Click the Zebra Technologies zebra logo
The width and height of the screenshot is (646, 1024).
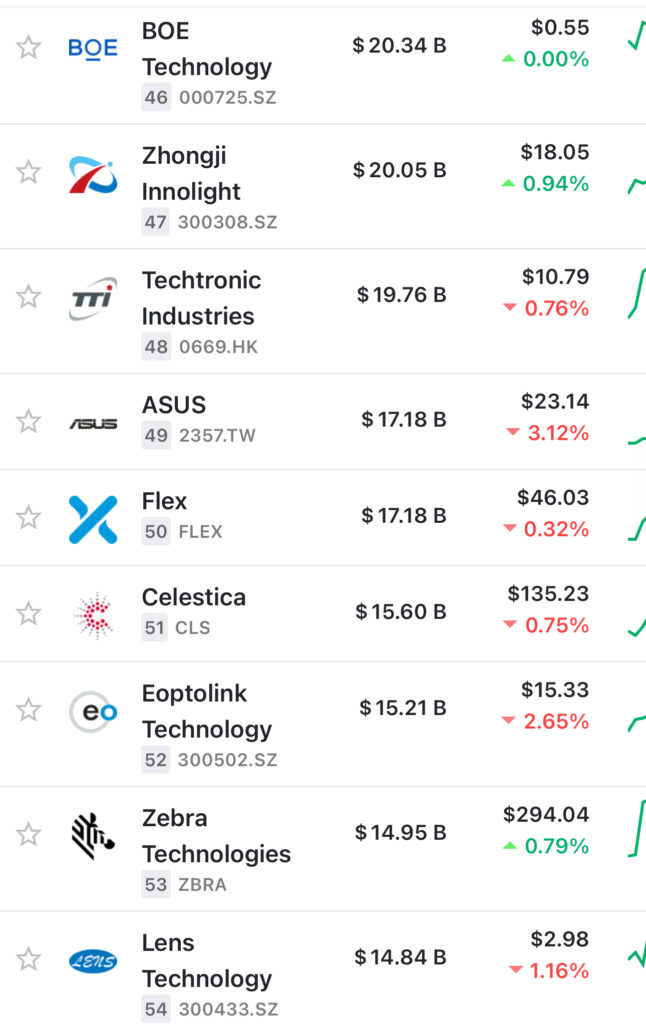[93, 836]
